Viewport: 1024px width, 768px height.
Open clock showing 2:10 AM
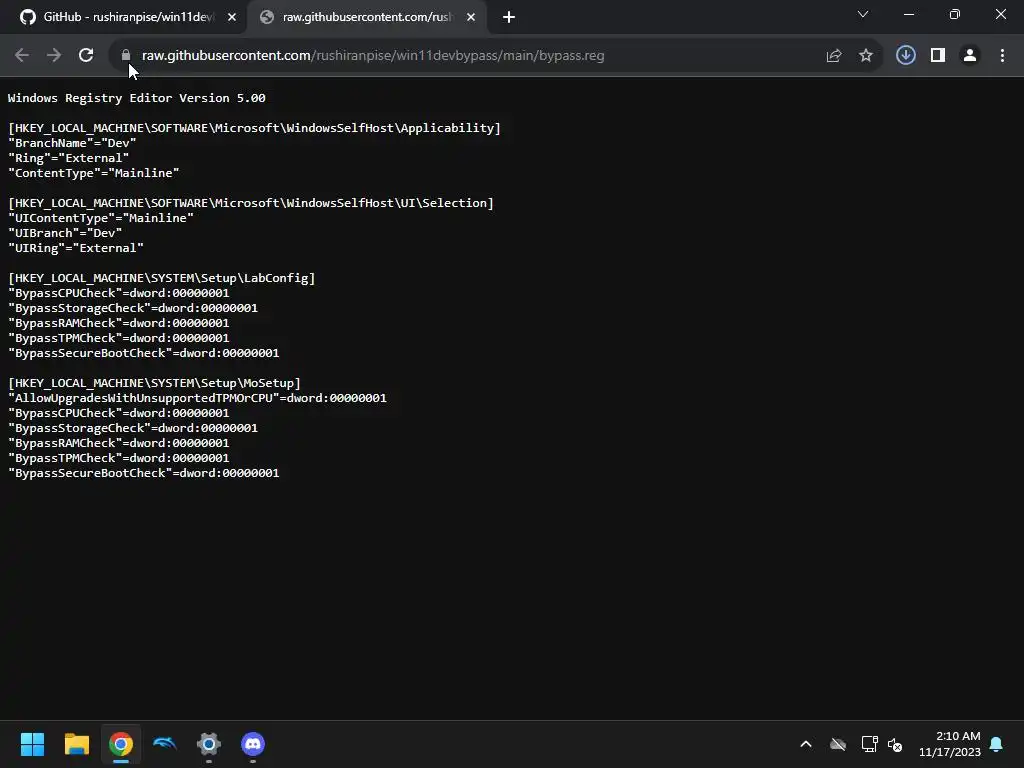tap(950, 744)
